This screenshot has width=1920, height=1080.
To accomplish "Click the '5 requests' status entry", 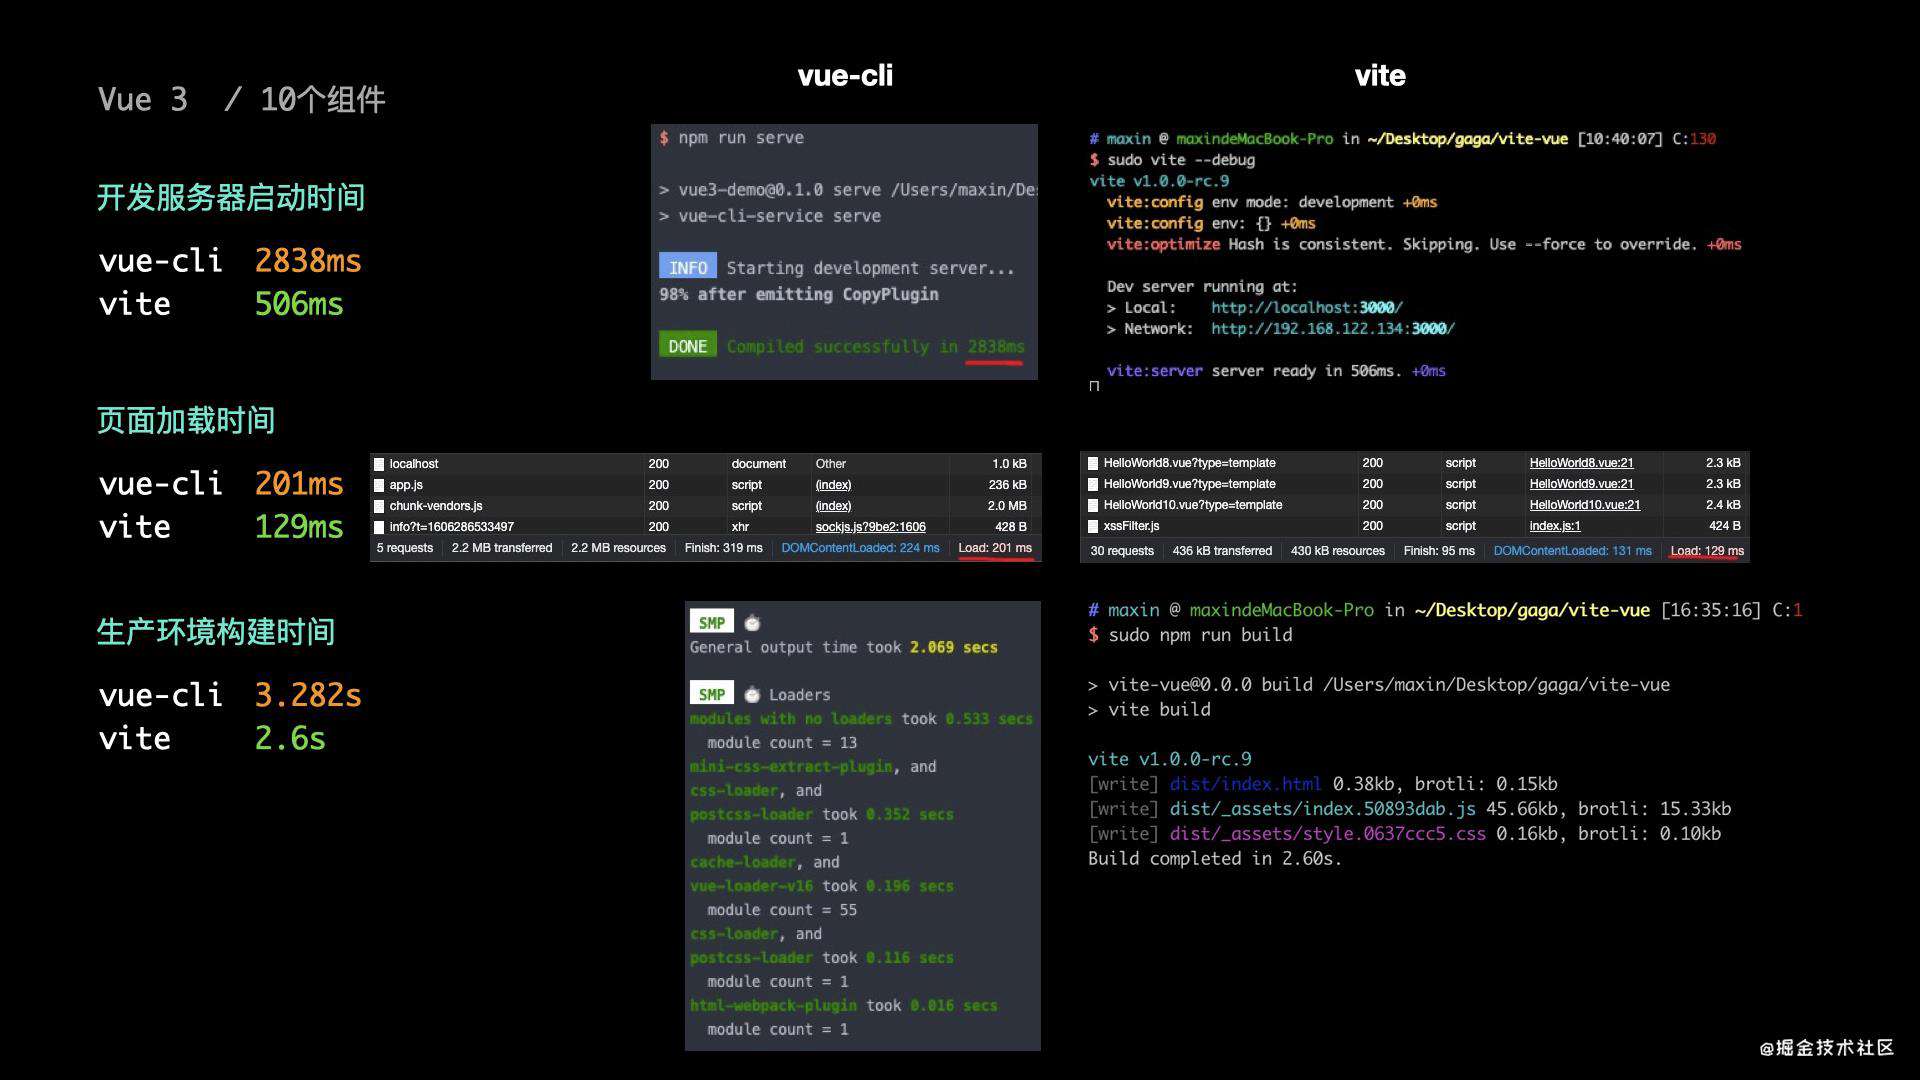I will point(405,548).
